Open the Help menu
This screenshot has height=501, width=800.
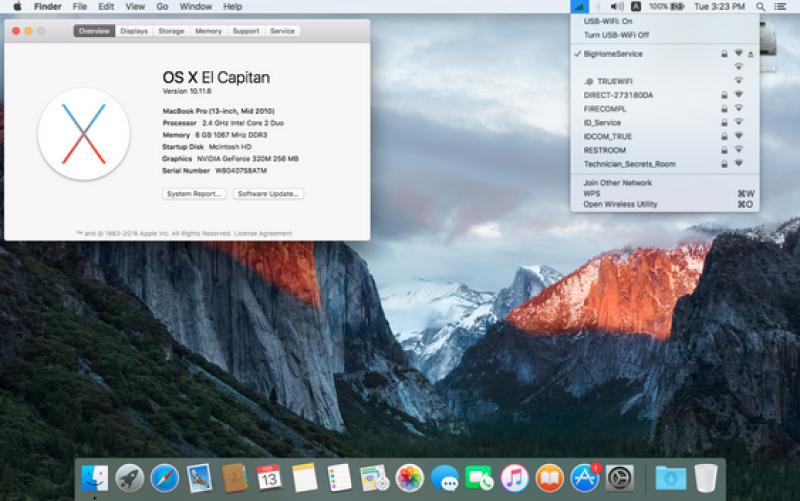pyautogui.click(x=233, y=7)
